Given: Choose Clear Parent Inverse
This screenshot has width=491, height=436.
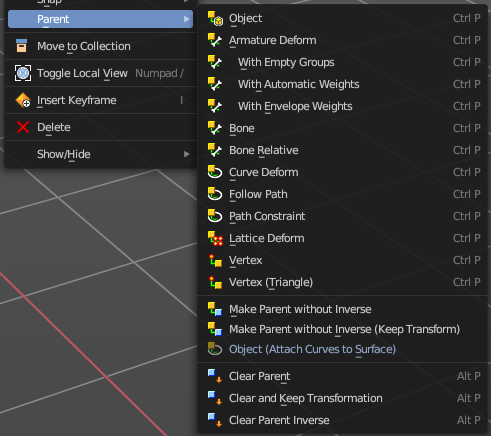Looking at the screenshot, I should tap(343, 420).
